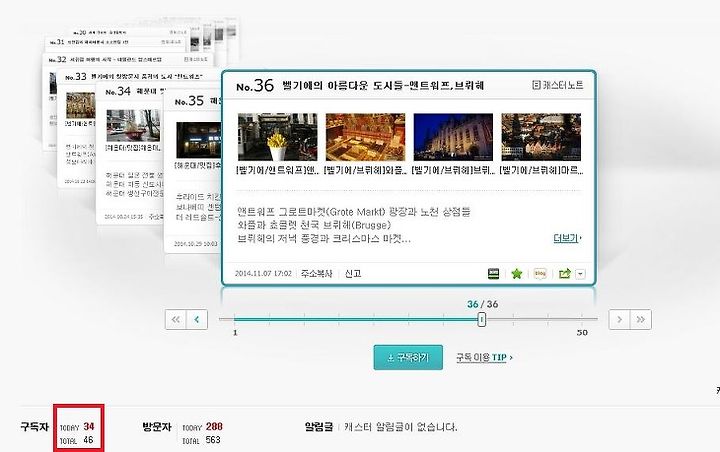Click the No.34 card street thumbnail
The image size is (720, 452).
pyautogui.click(x=134, y=125)
